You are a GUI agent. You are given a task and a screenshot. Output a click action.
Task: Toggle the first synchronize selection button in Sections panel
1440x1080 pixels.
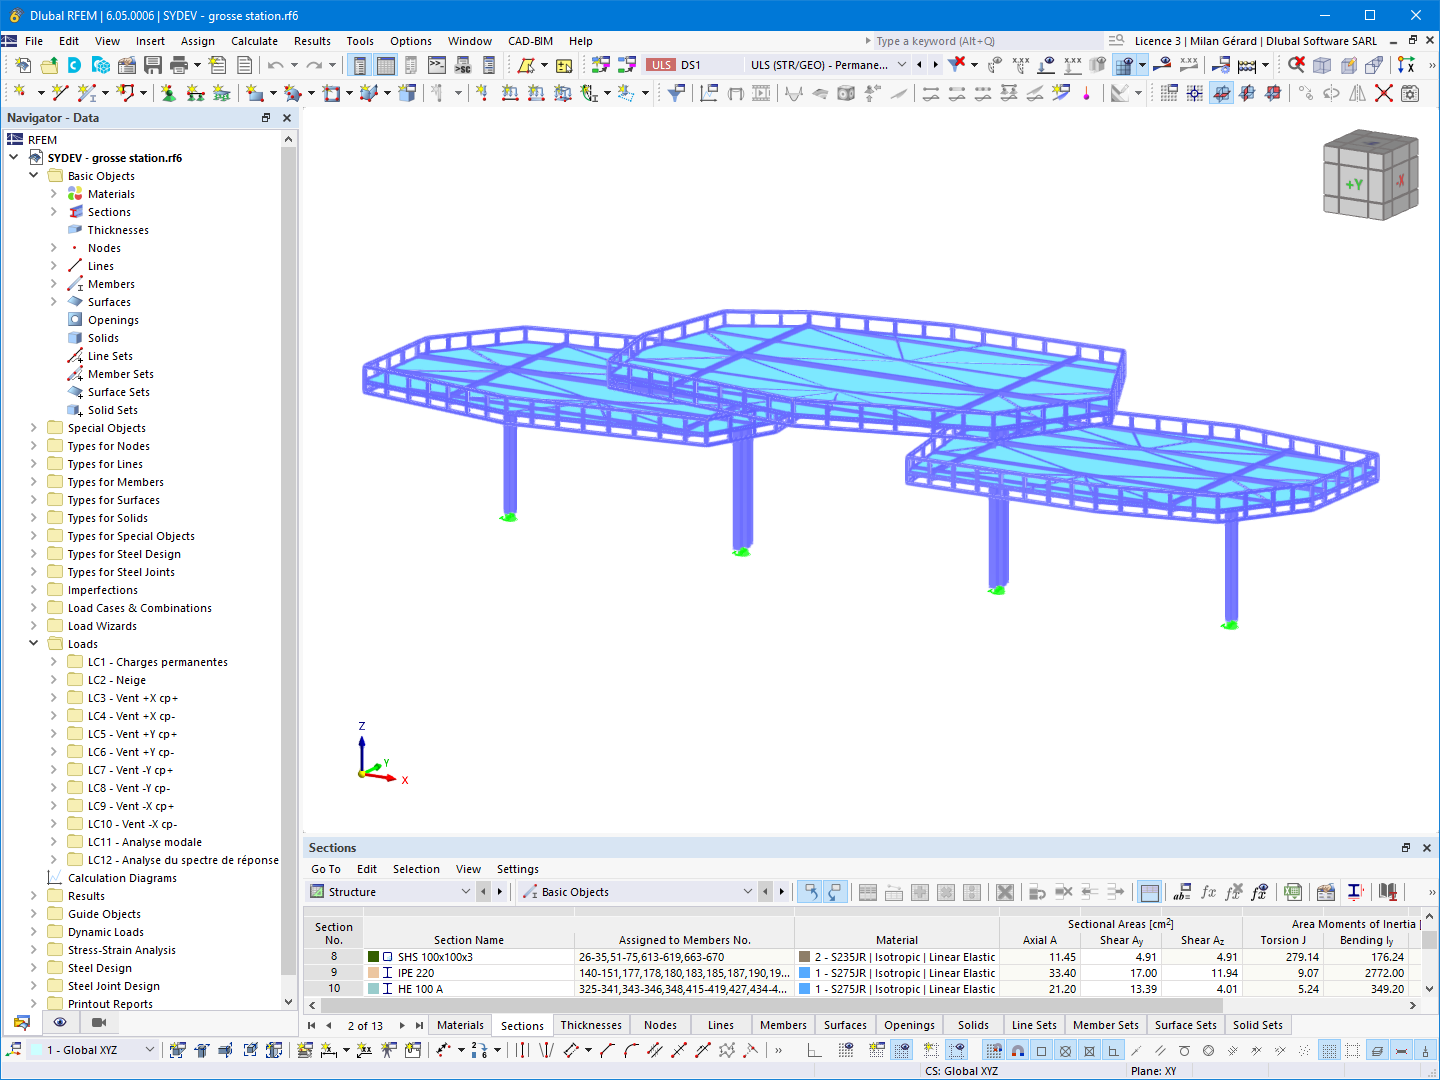click(x=810, y=892)
